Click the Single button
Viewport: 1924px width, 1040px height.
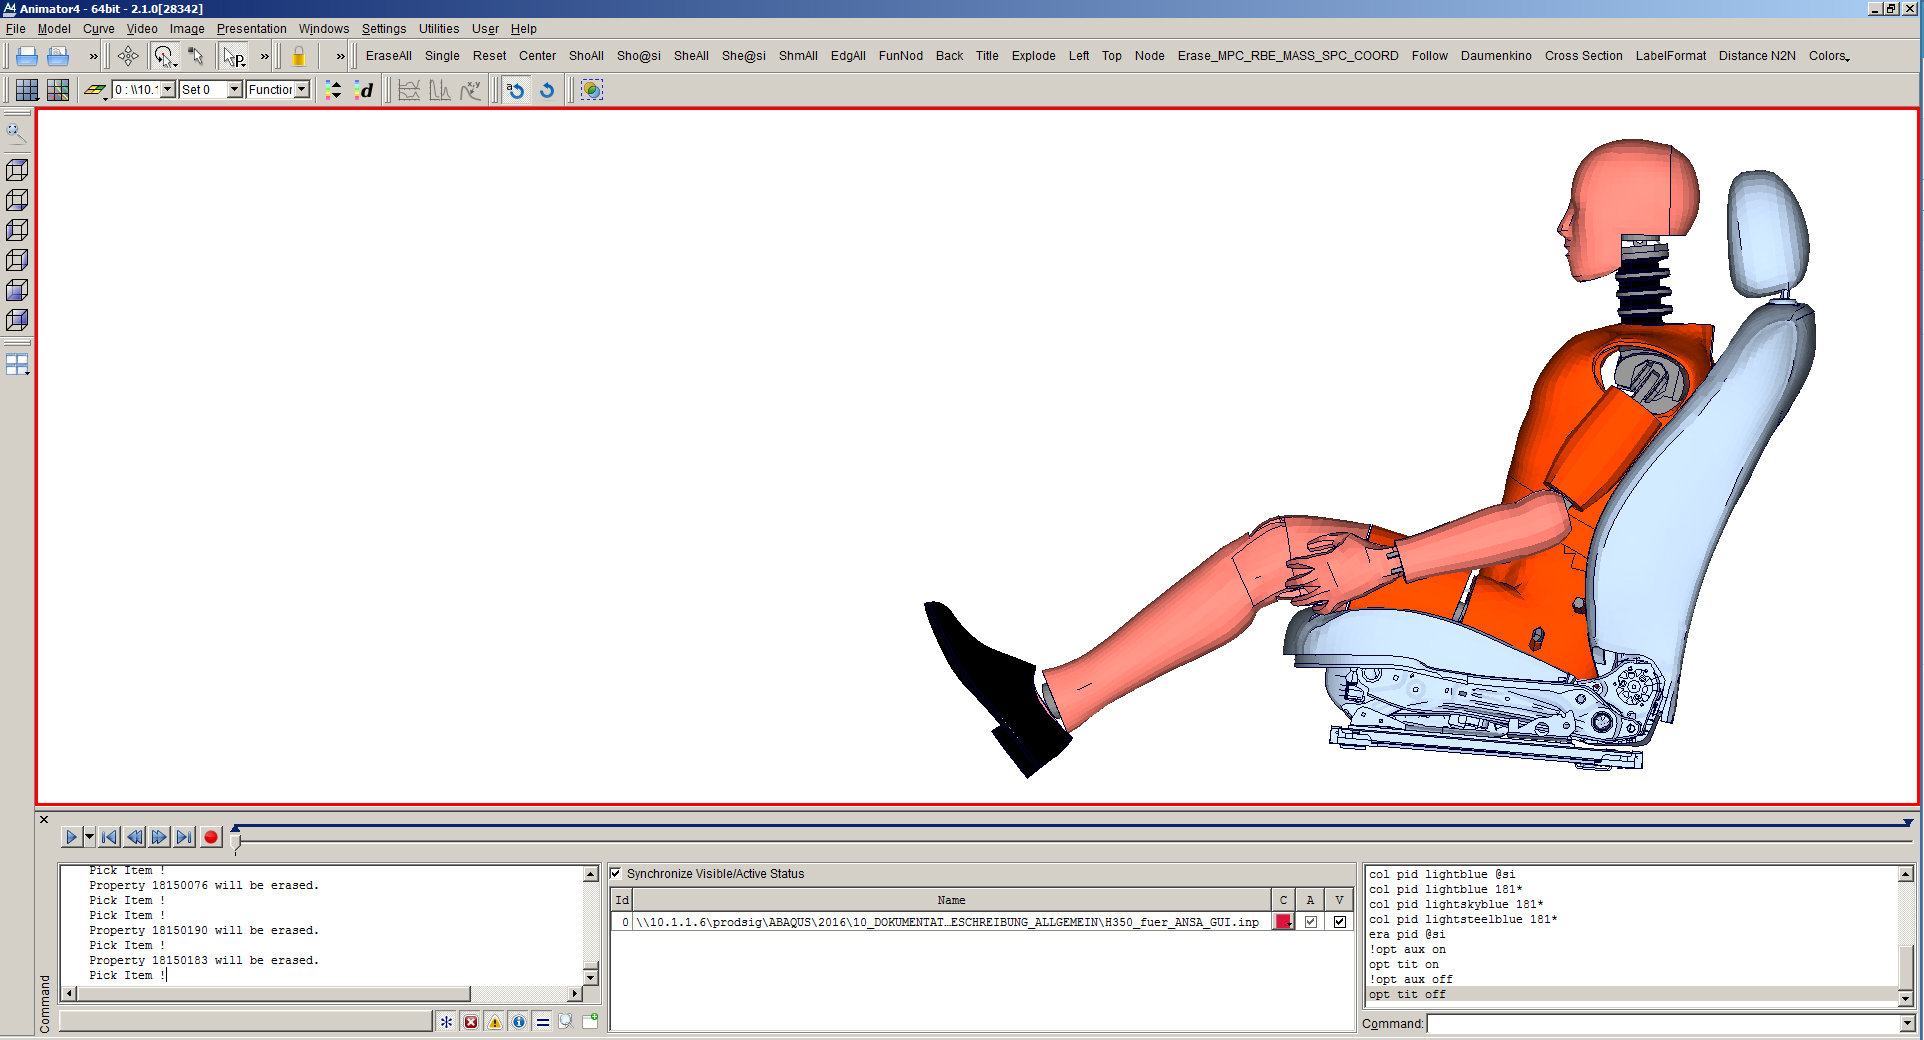[442, 56]
